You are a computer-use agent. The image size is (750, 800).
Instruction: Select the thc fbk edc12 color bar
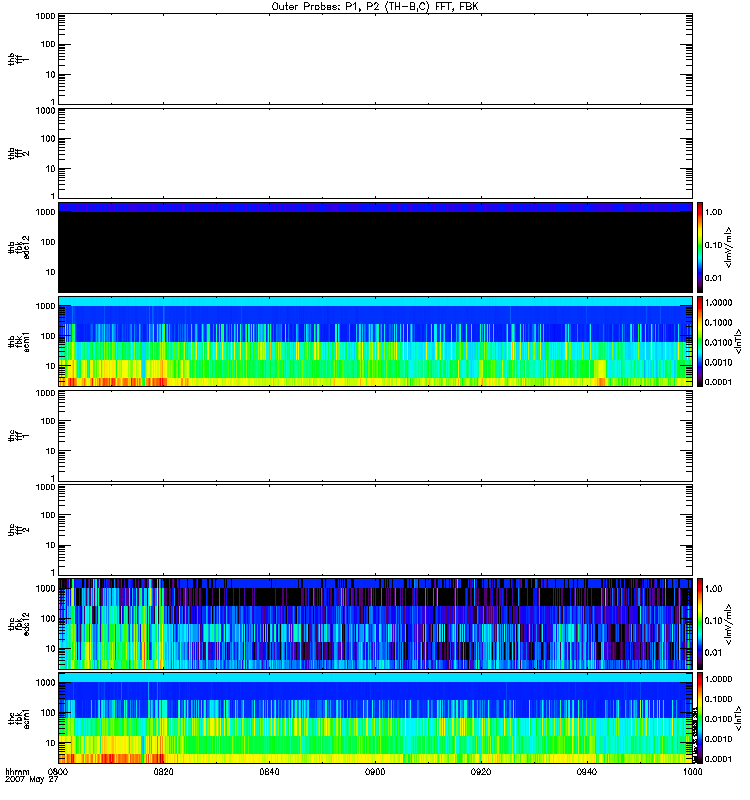(700, 623)
